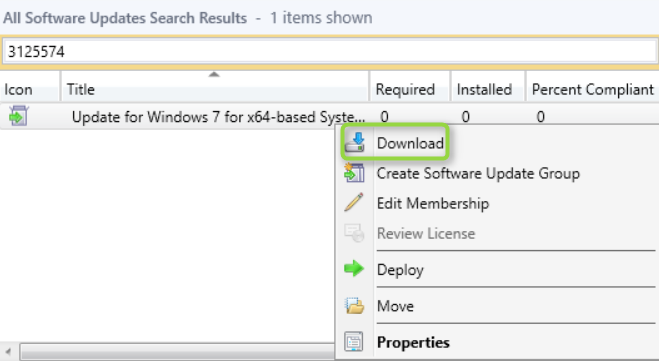659x361 pixels.
Task: Sort by the Installed column header
Action: 488,87
